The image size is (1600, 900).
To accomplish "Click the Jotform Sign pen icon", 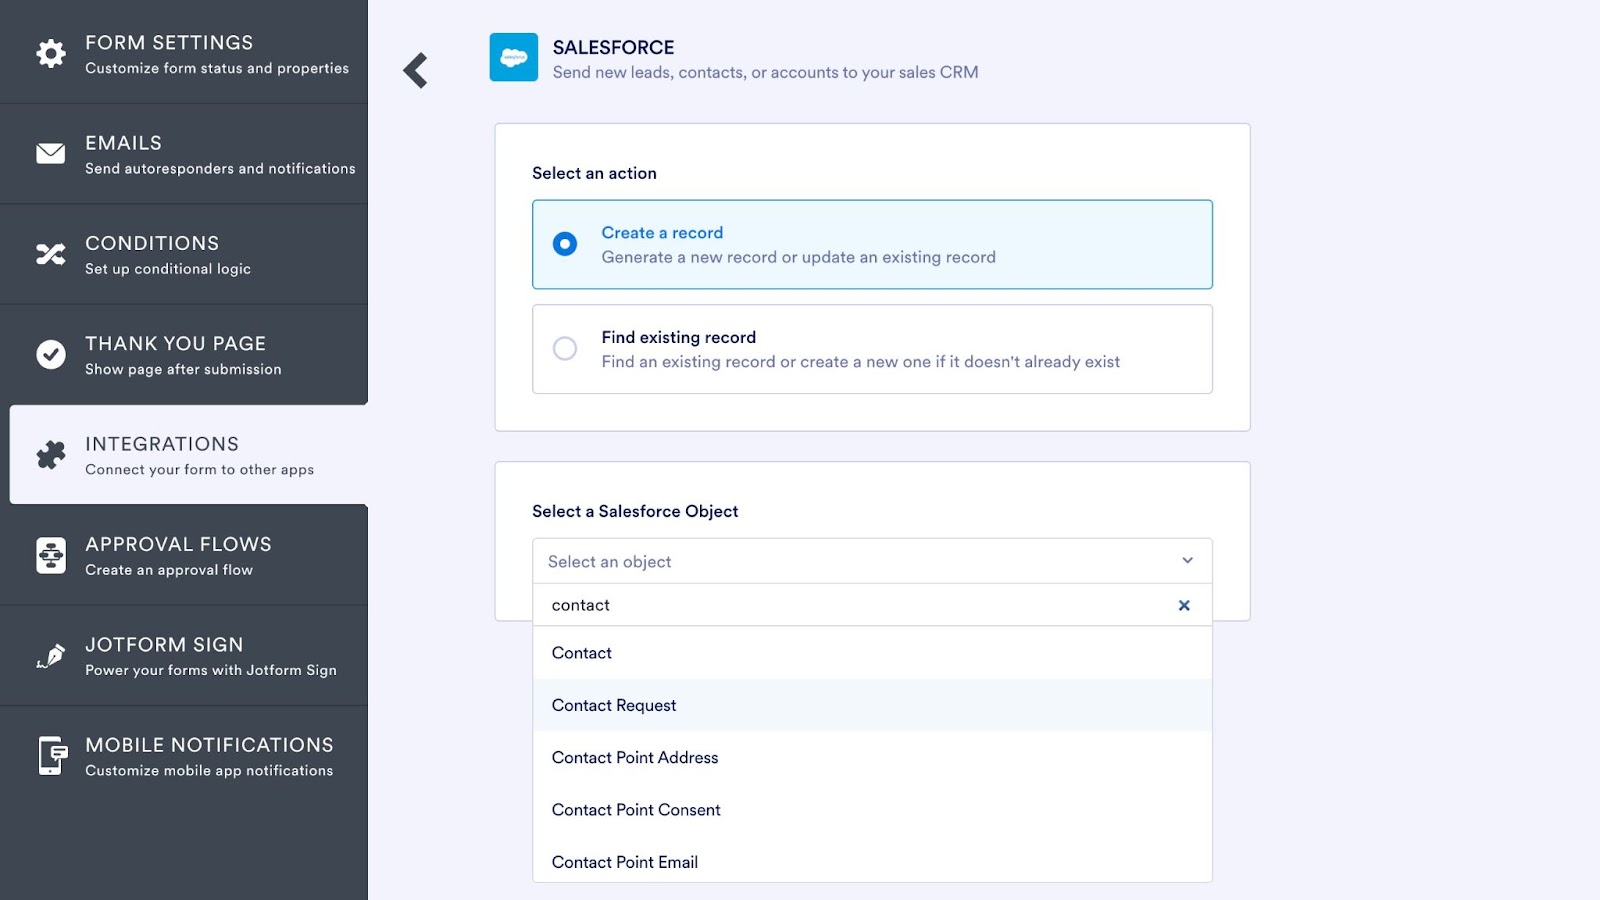I will point(51,656).
